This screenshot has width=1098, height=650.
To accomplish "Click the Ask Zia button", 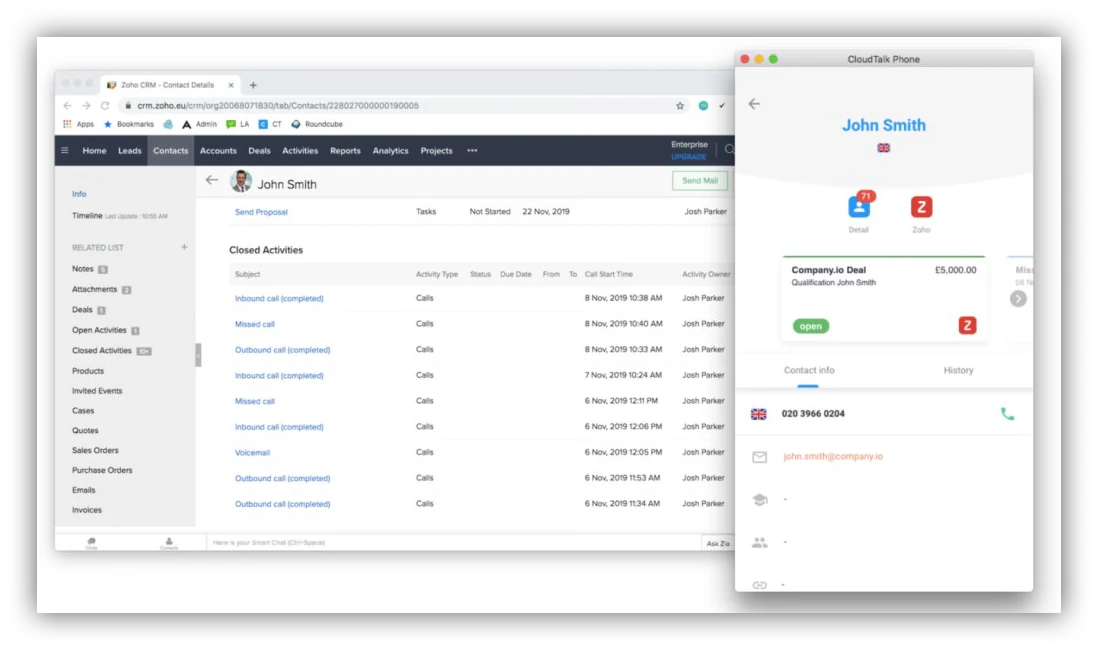I will (718, 544).
